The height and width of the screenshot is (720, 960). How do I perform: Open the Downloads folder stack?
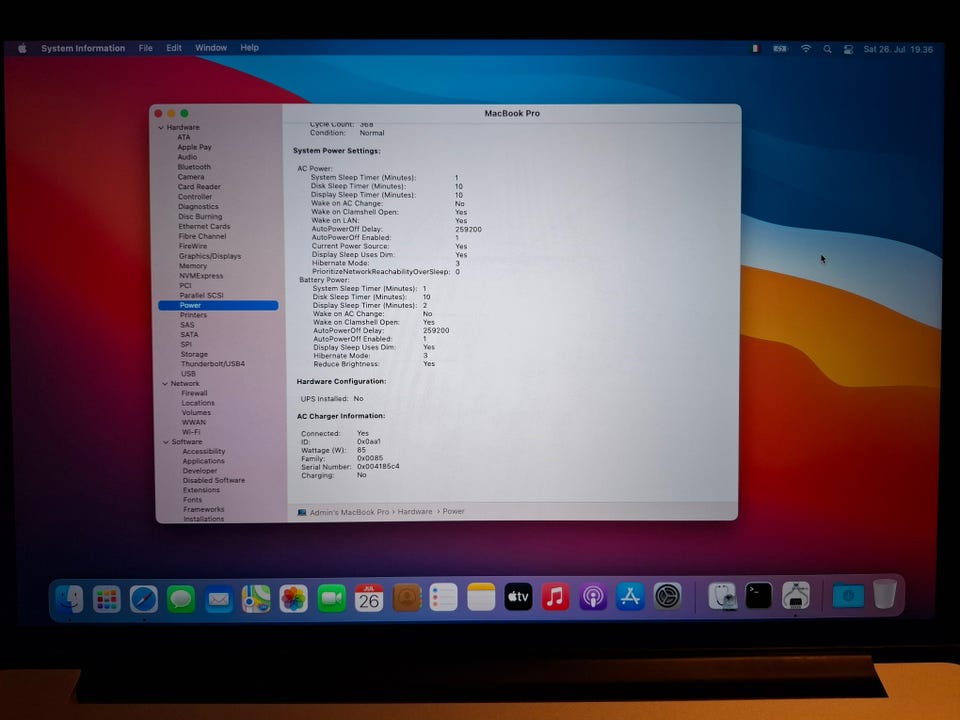[x=848, y=595]
